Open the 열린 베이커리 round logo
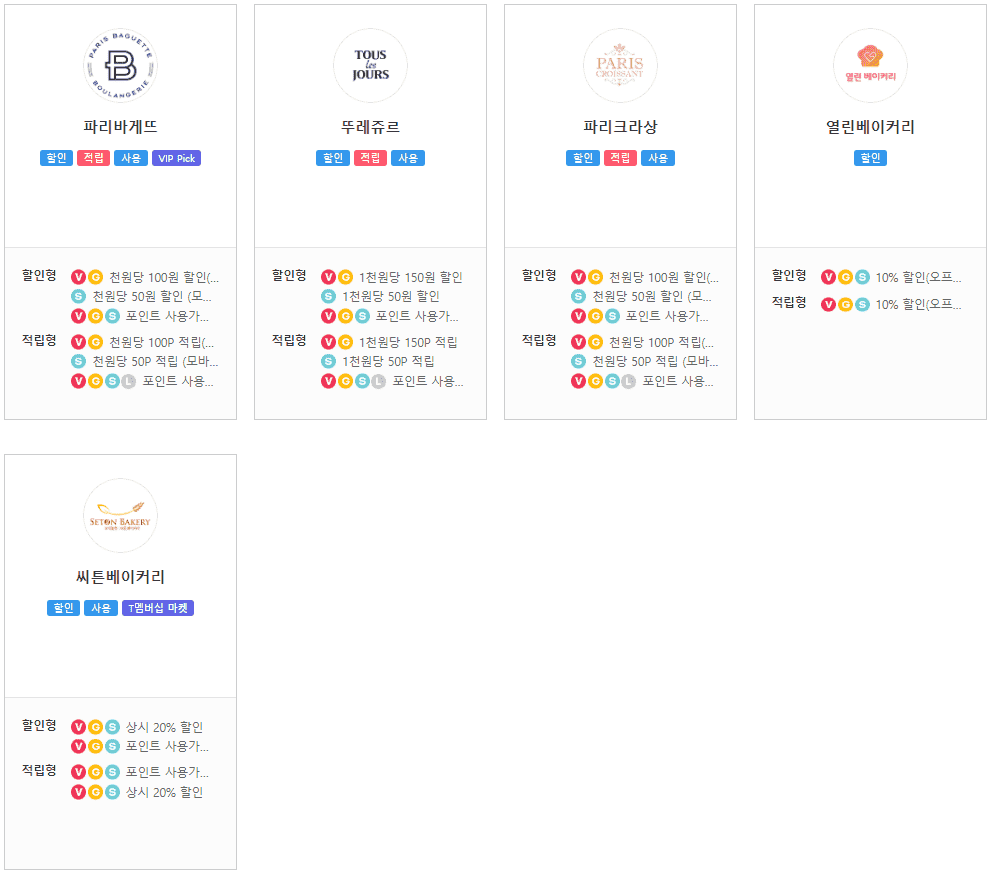 tap(870, 65)
